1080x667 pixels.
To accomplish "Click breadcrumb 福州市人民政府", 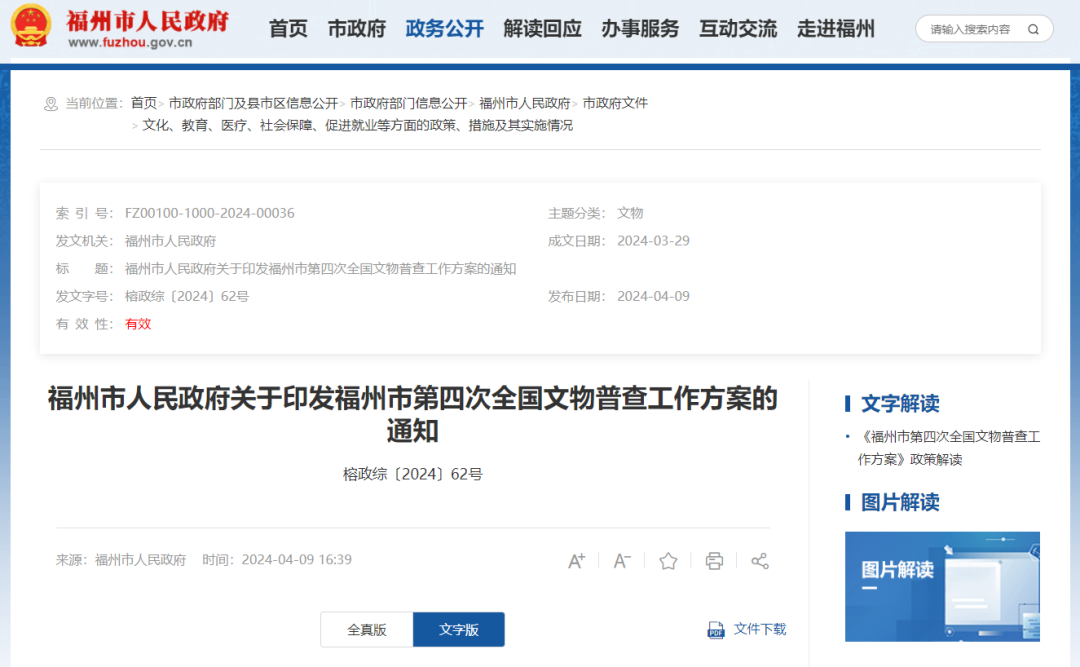I will tap(525, 103).
